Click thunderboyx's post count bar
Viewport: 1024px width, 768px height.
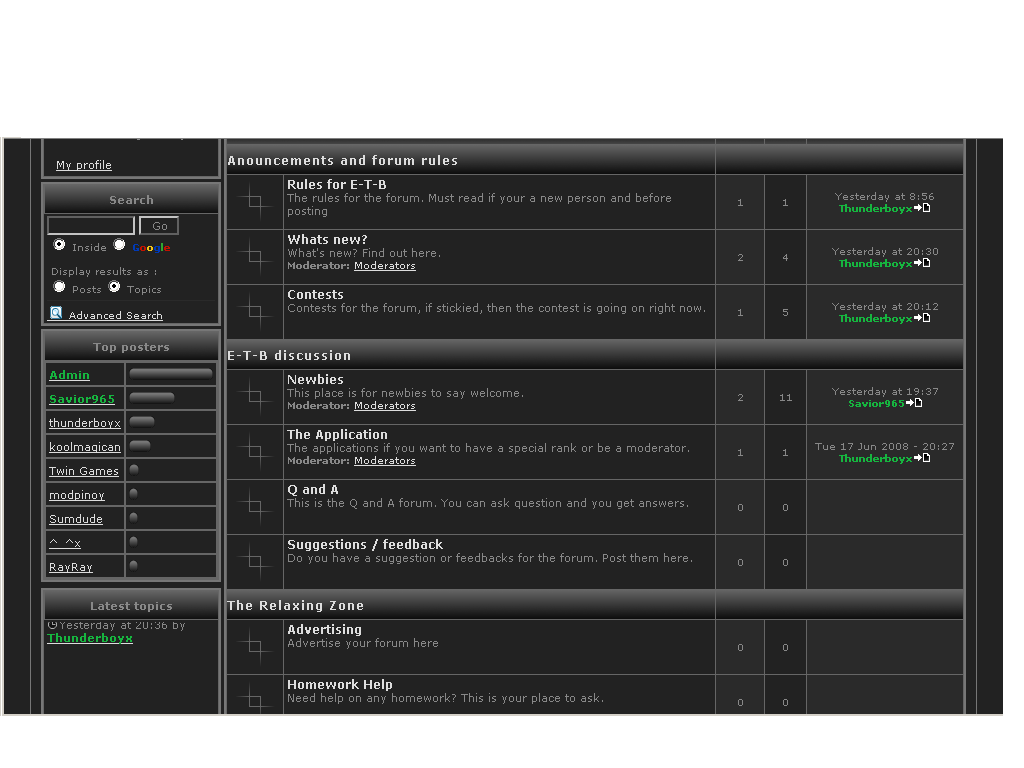pyautogui.click(x=142, y=422)
